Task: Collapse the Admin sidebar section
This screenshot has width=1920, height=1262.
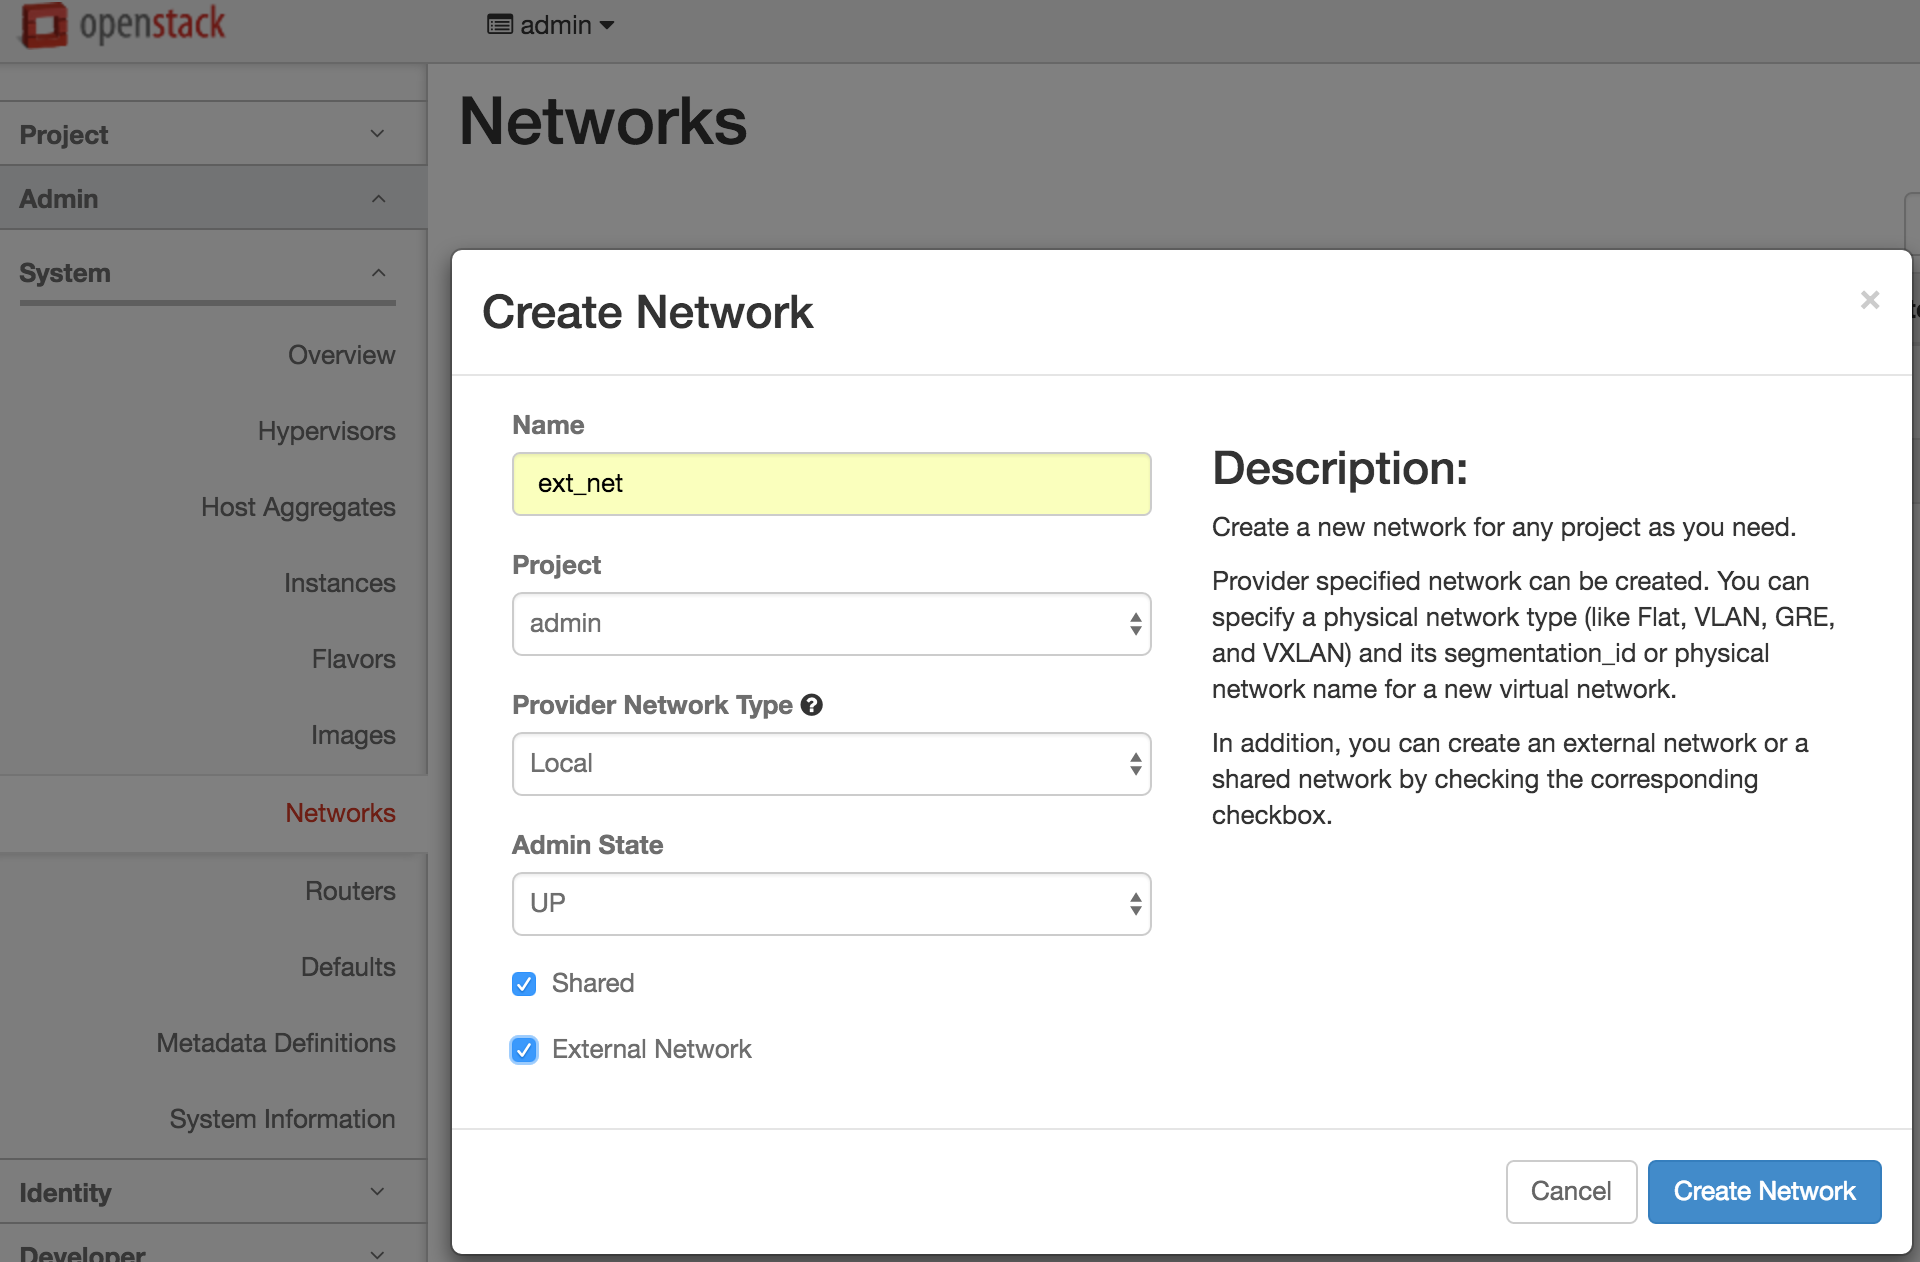Action: (x=212, y=199)
